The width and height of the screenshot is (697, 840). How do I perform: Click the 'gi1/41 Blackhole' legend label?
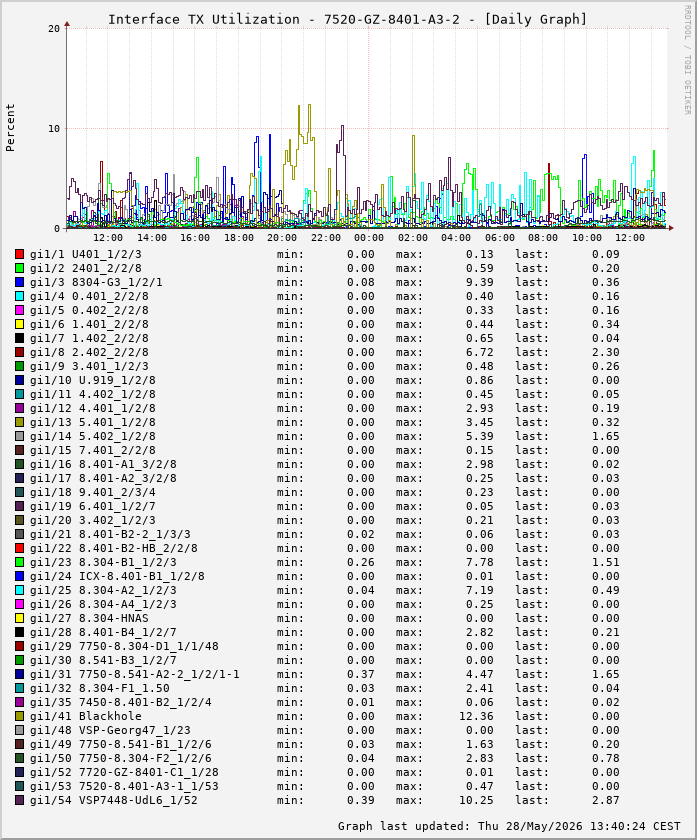point(86,716)
